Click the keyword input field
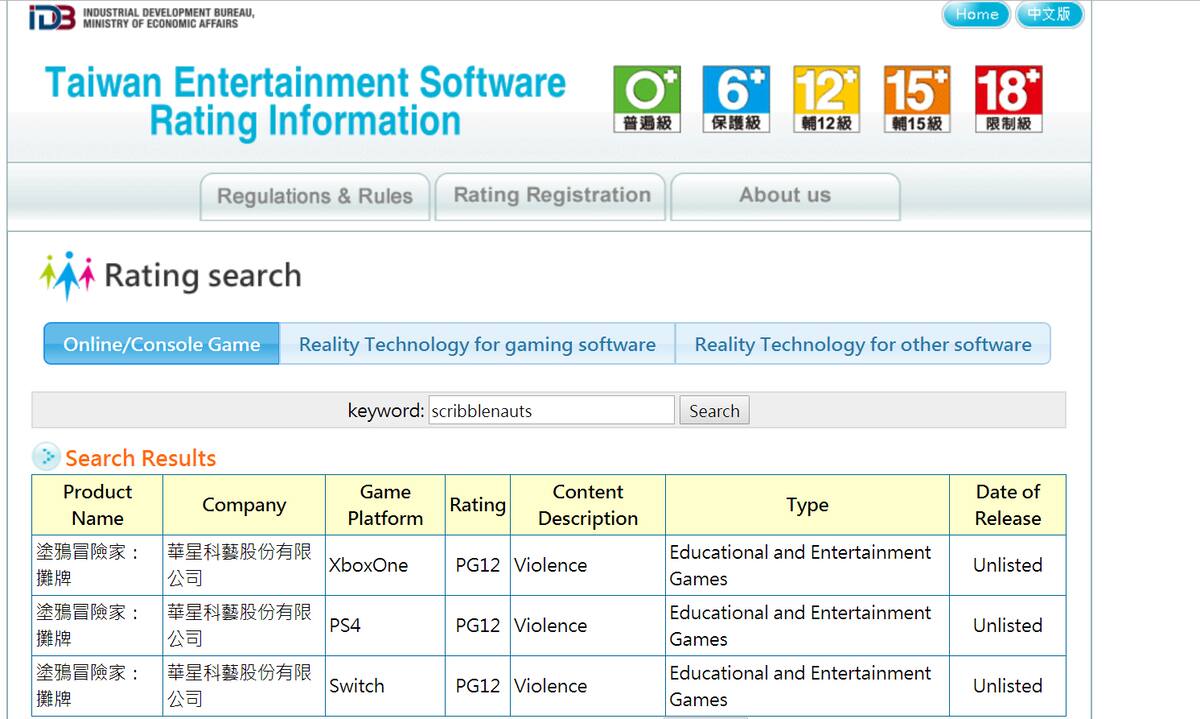 coord(551,410)
